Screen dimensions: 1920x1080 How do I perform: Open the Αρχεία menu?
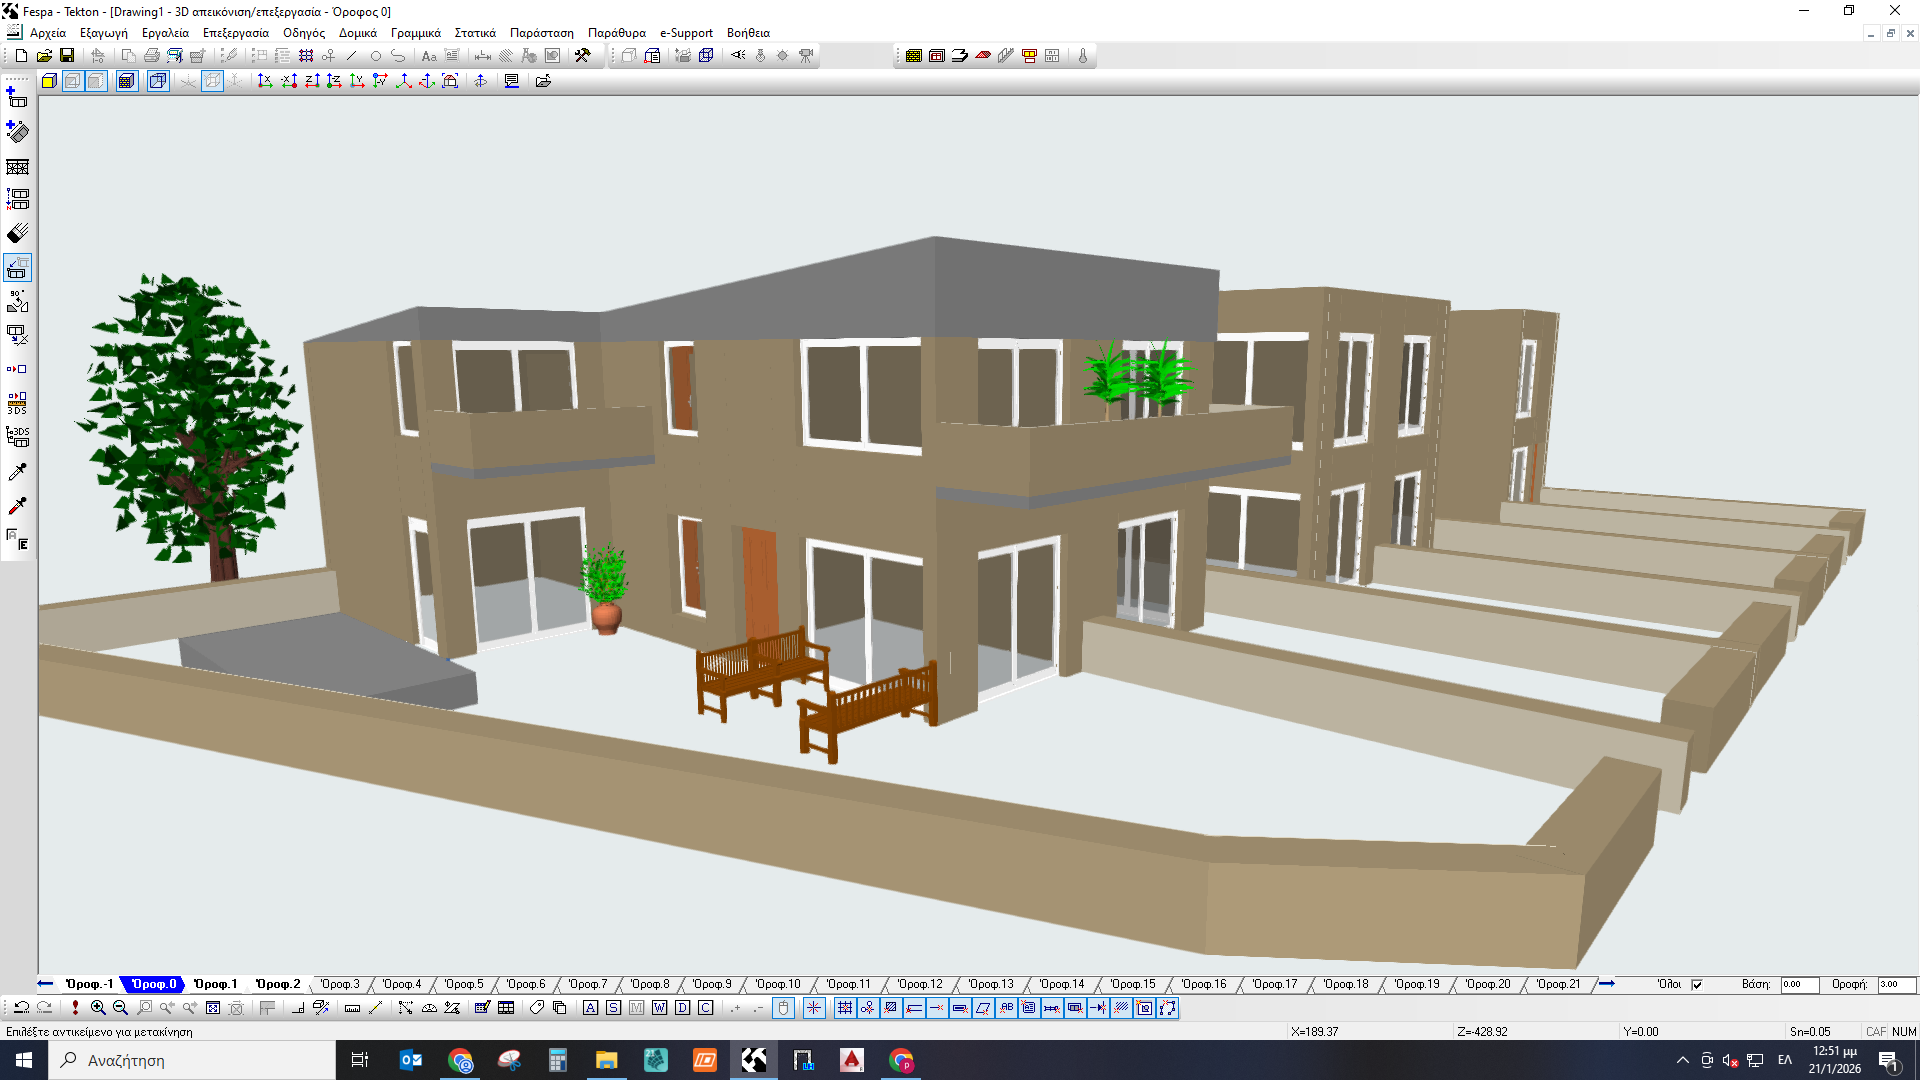[47, 33]
